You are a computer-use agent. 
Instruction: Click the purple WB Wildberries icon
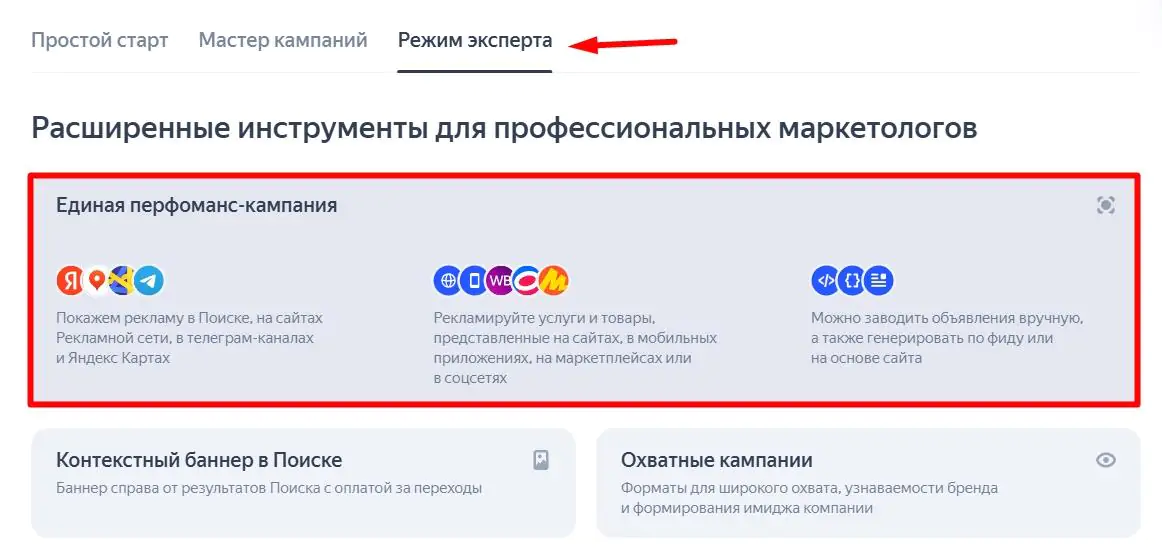pos(500,280)
